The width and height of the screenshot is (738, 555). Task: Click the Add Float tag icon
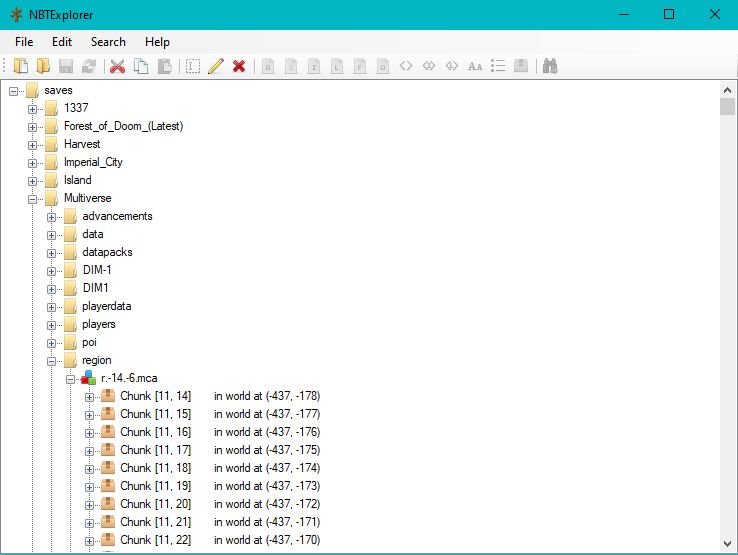point(360,66)
